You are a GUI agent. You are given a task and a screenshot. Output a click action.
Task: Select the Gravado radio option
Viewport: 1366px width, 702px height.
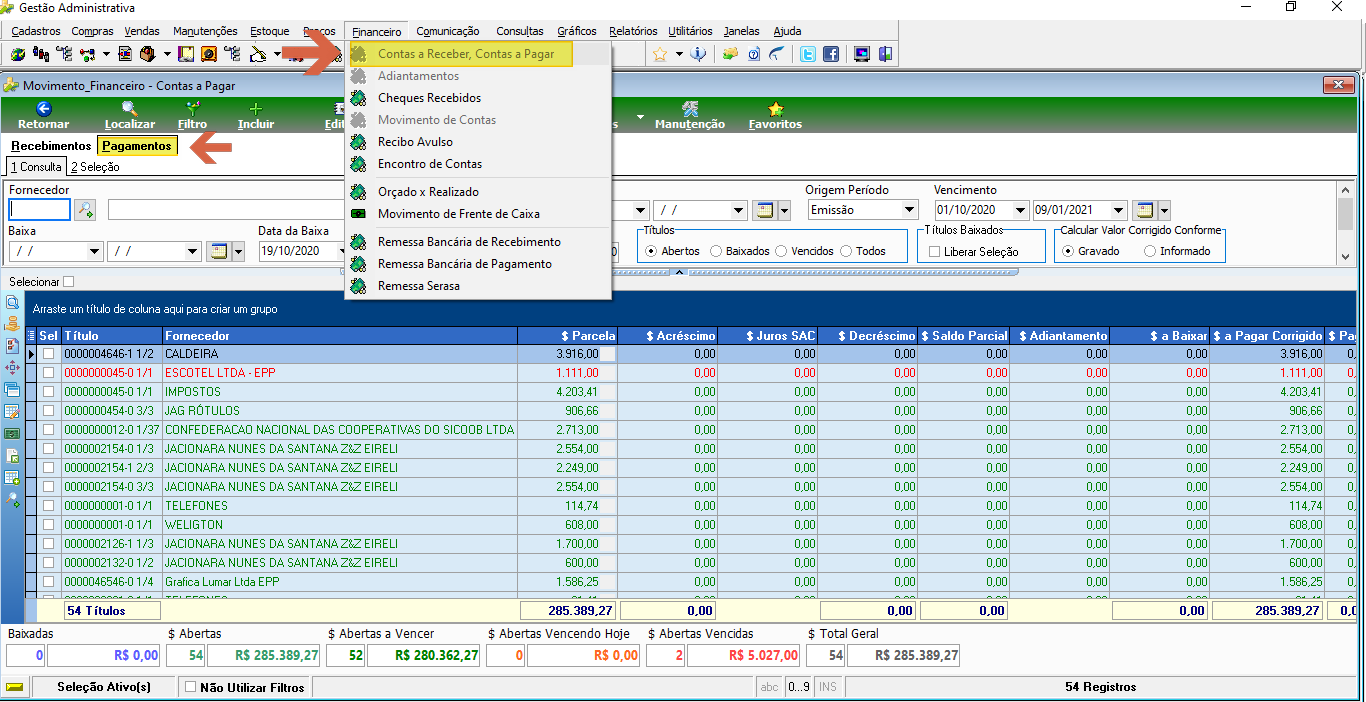pyautogui.click(x=1068, y=251)
